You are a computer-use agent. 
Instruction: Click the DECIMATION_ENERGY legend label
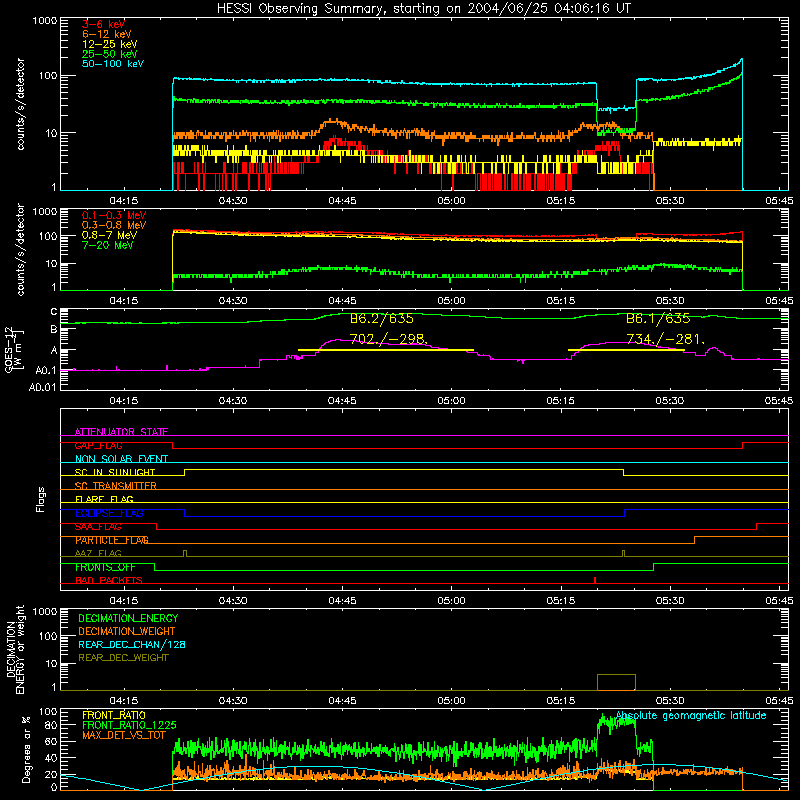[x=128, y=618]
